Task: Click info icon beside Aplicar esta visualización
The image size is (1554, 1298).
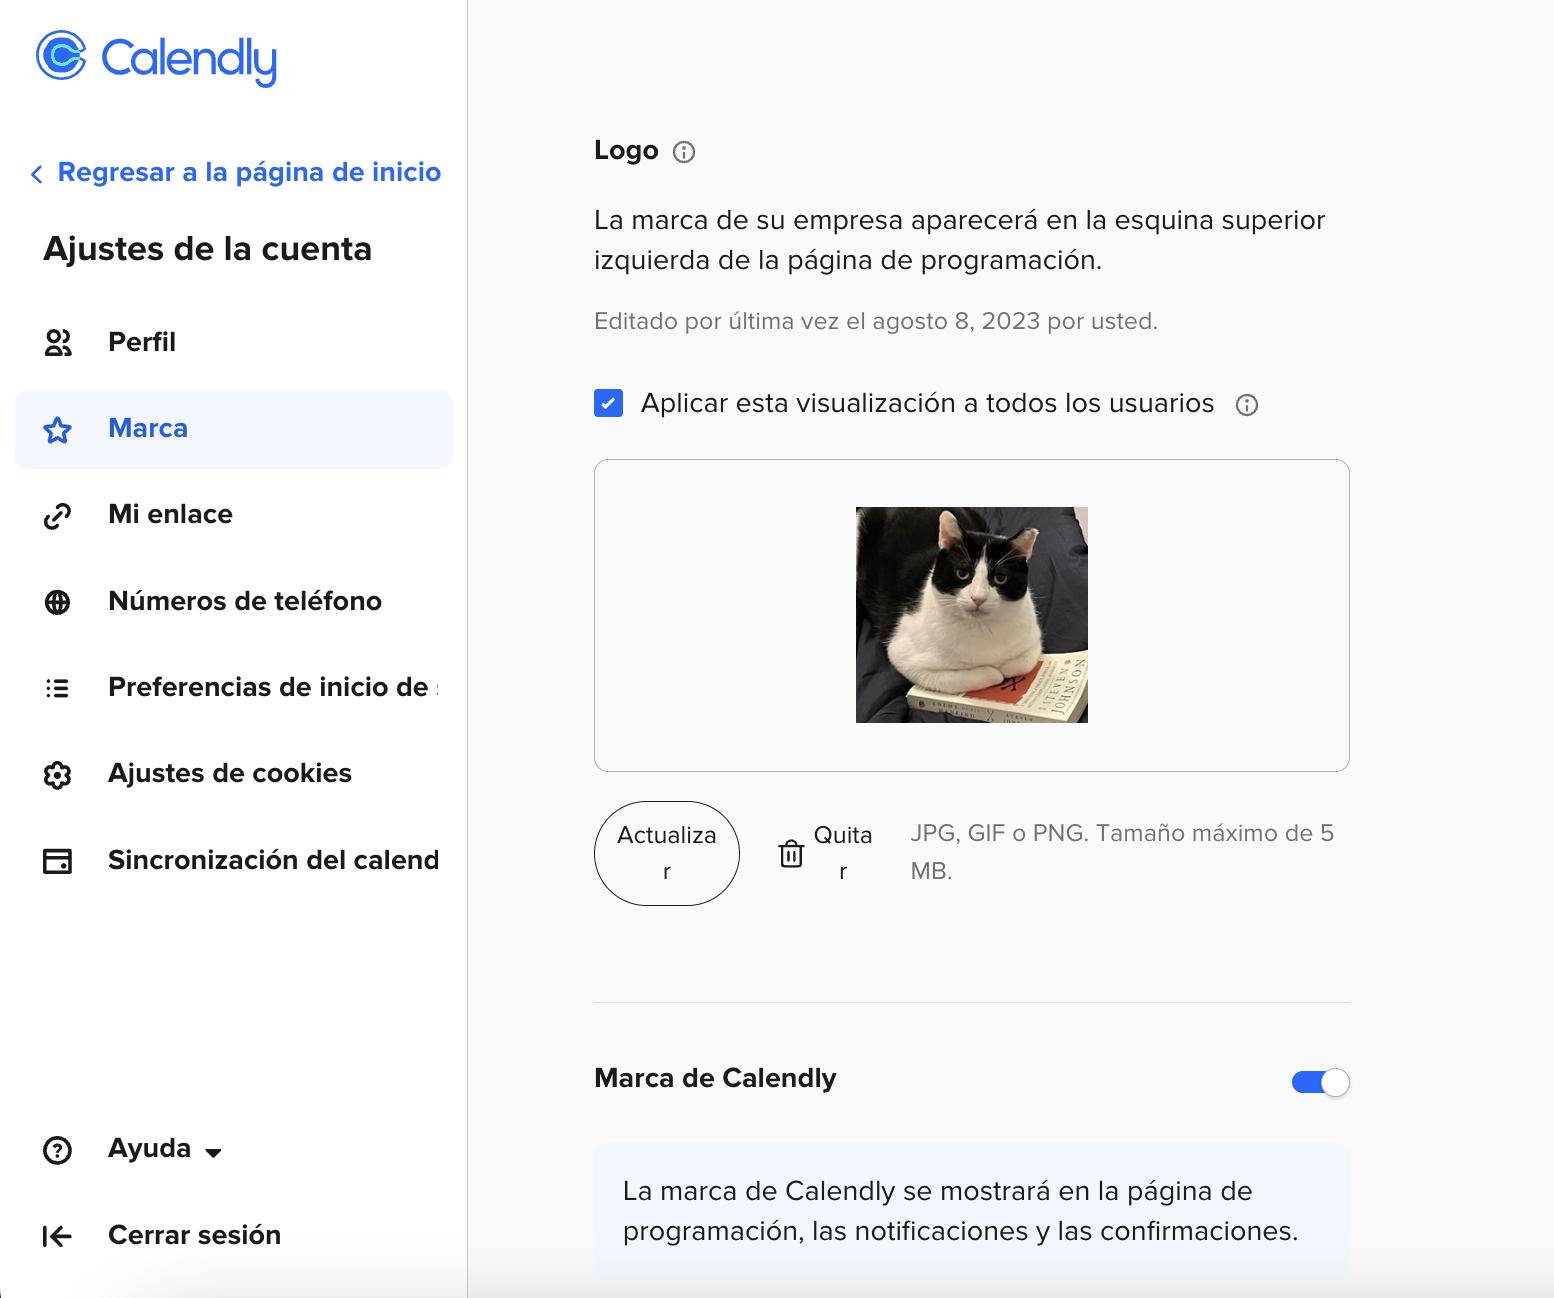Action: 1247,405
